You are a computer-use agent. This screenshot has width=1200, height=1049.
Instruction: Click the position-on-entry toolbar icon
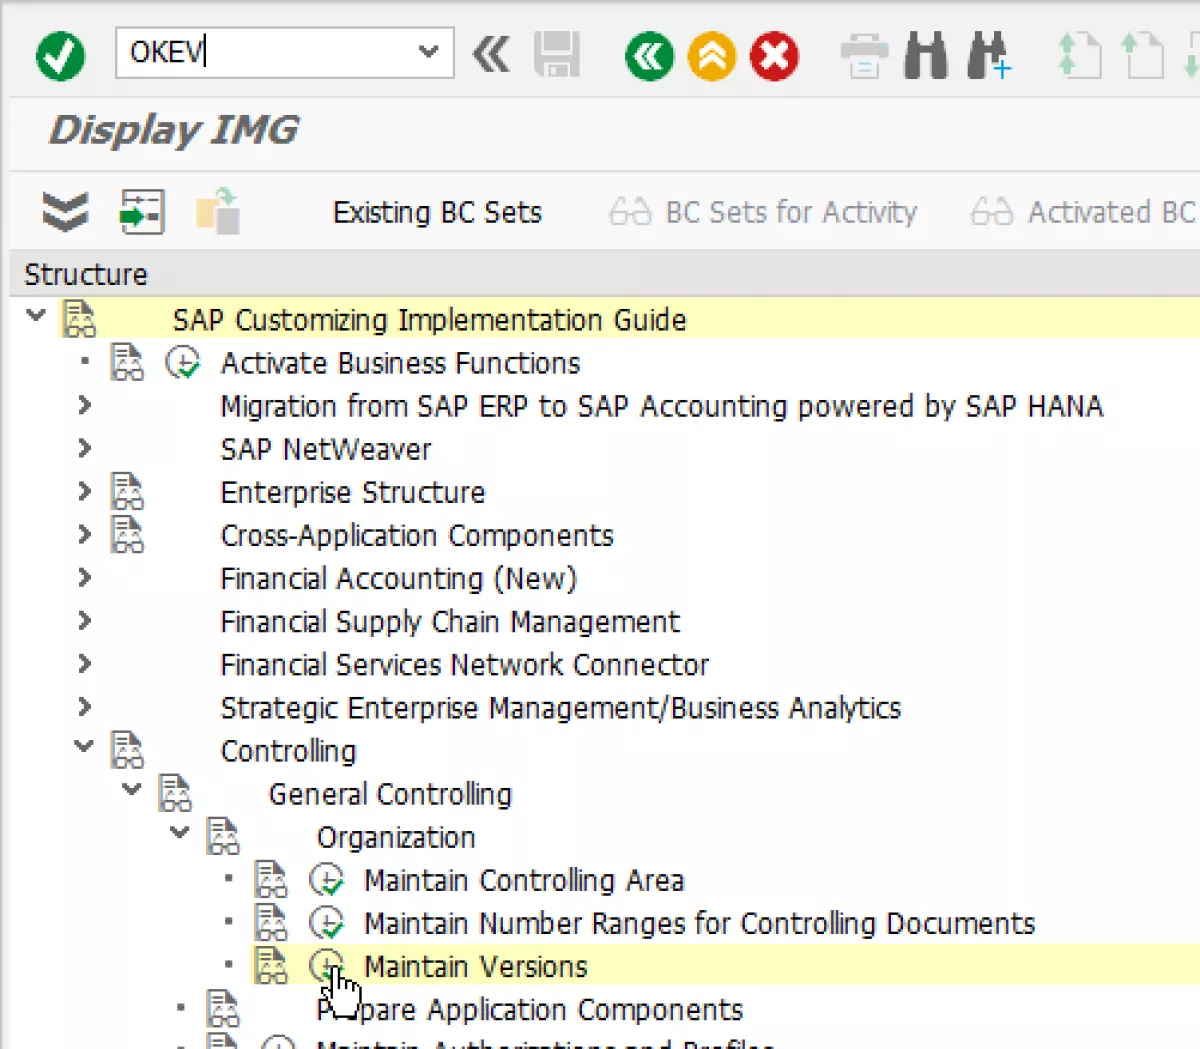[142, 211]
